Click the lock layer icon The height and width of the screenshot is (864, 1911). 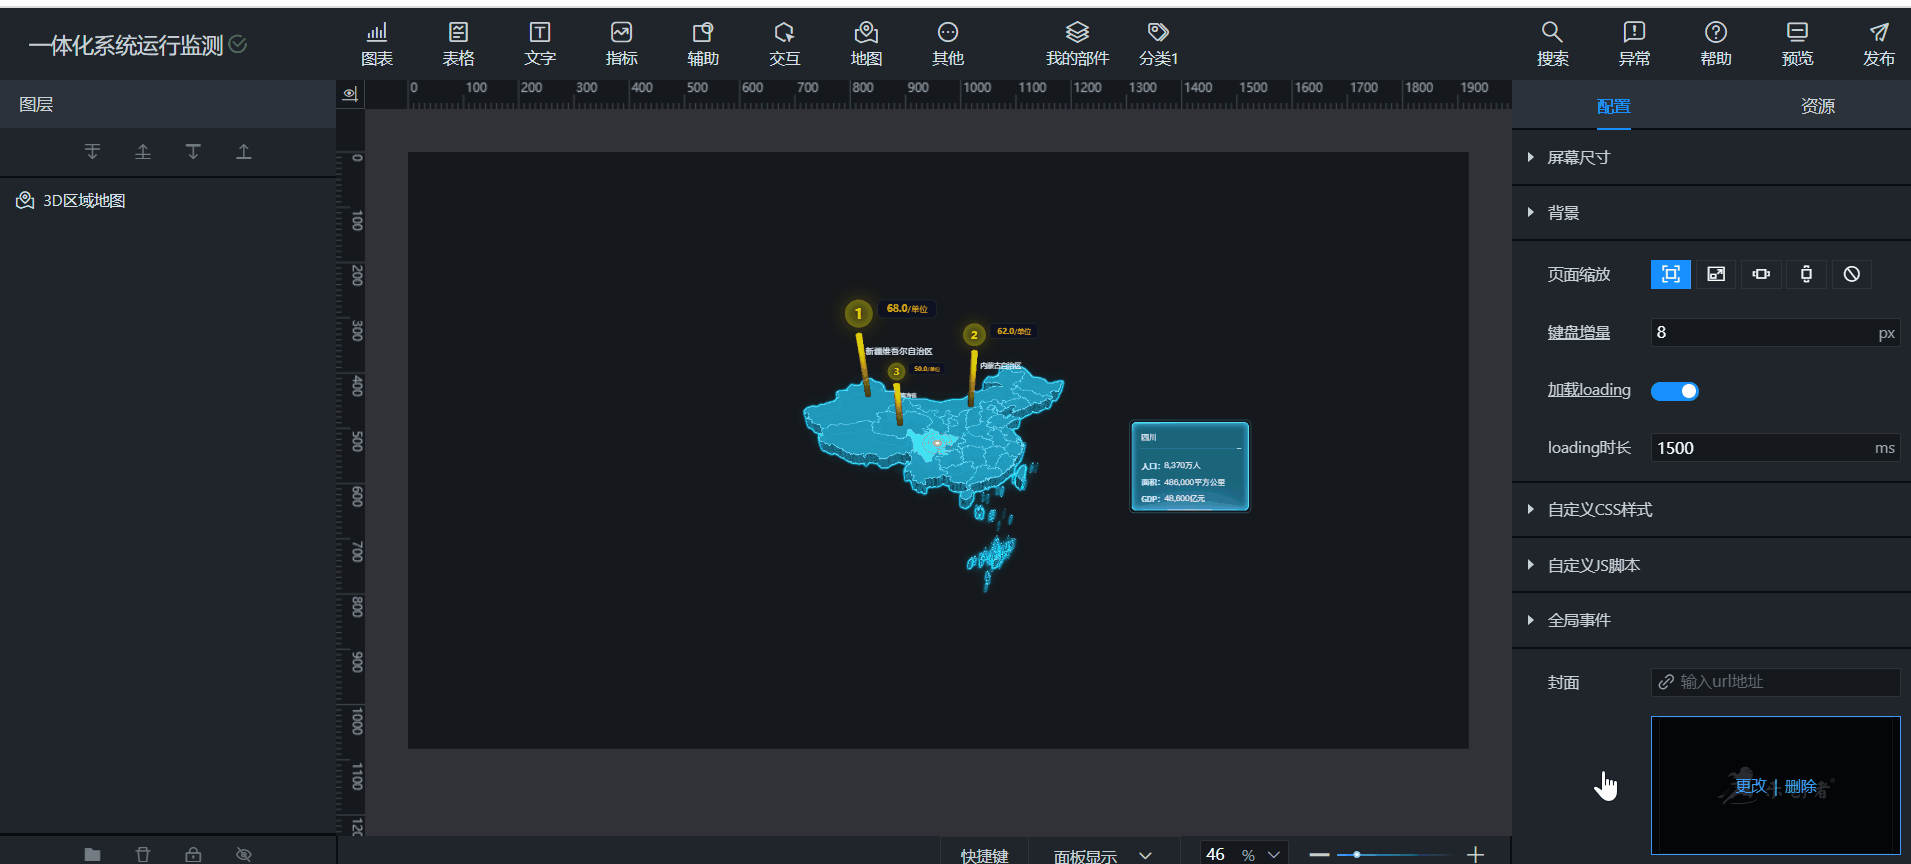pos(193,854)
